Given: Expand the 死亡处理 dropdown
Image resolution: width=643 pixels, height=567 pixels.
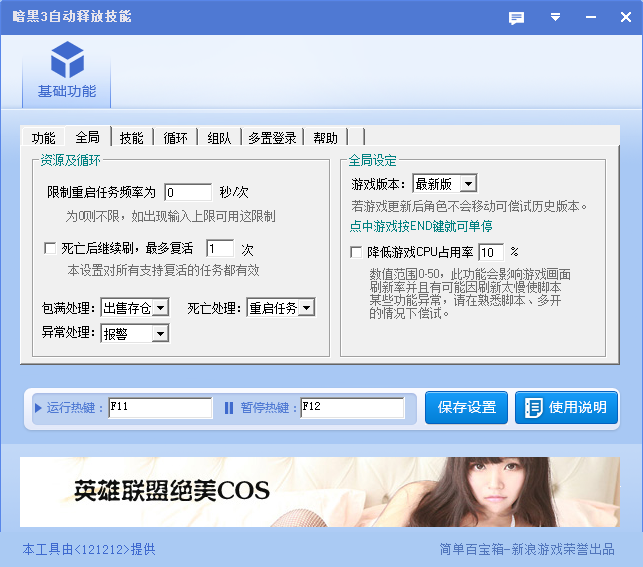Looking at the screenshot, I should [306, 308].
